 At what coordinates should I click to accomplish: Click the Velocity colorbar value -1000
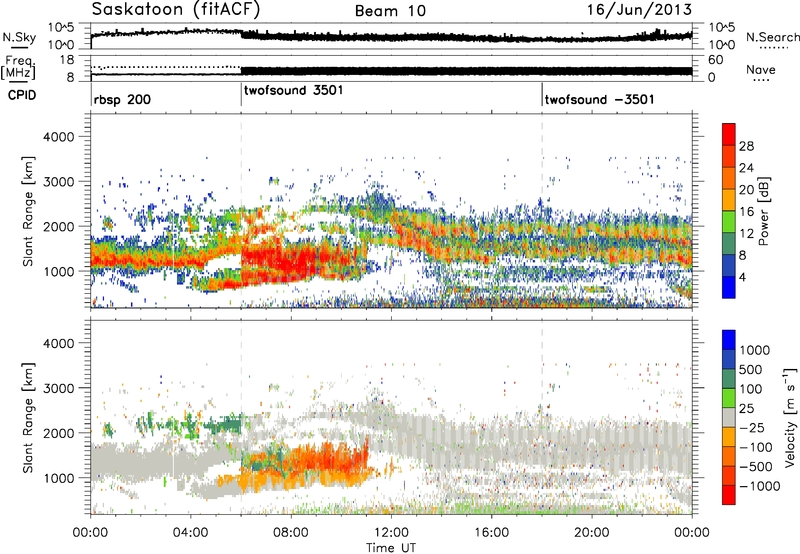pyautogui.click(x=759, y=486)
